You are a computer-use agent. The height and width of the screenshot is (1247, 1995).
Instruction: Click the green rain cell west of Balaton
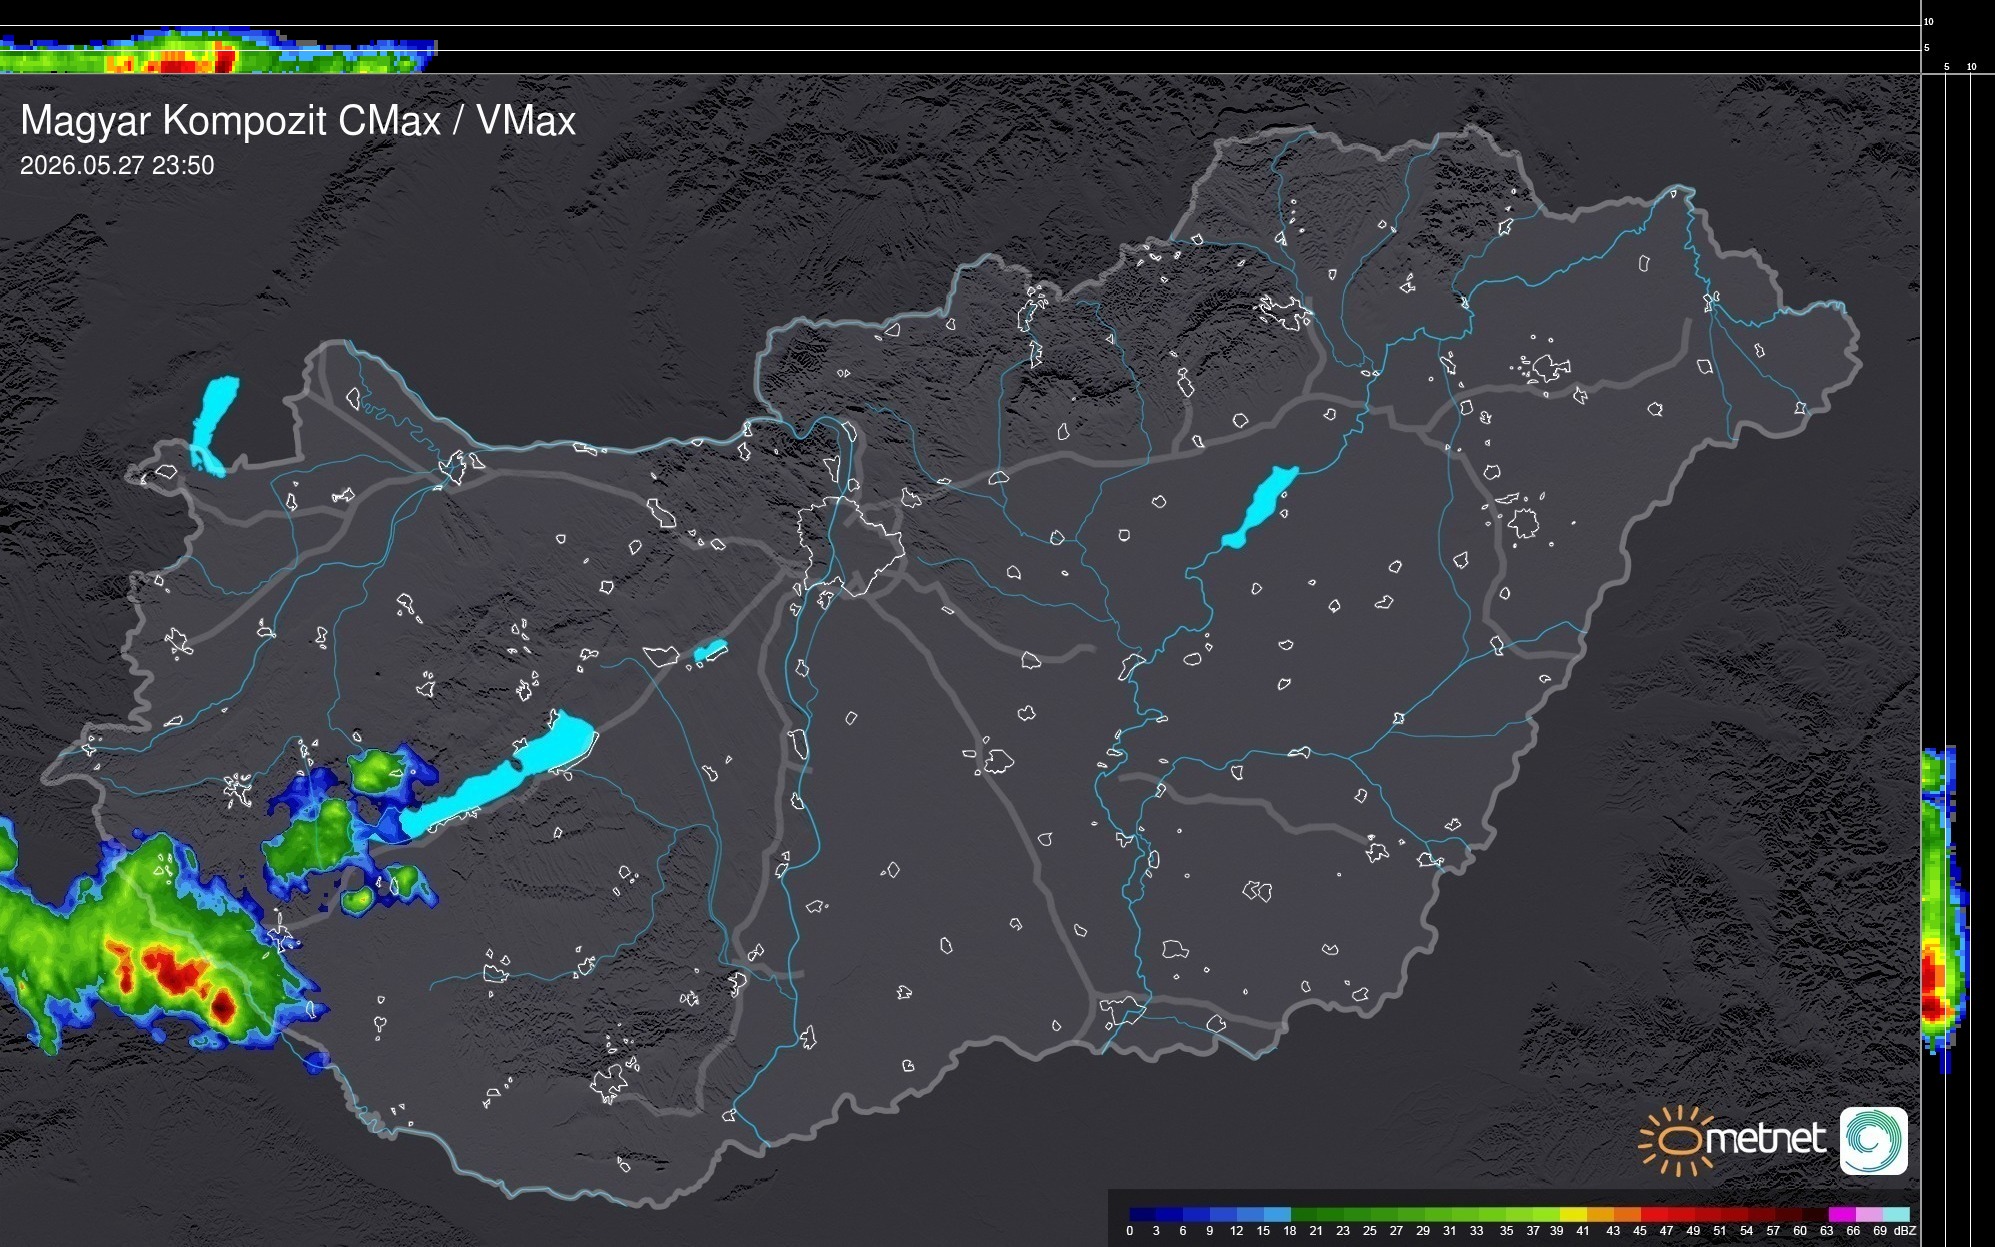click(x=312, y=836)
